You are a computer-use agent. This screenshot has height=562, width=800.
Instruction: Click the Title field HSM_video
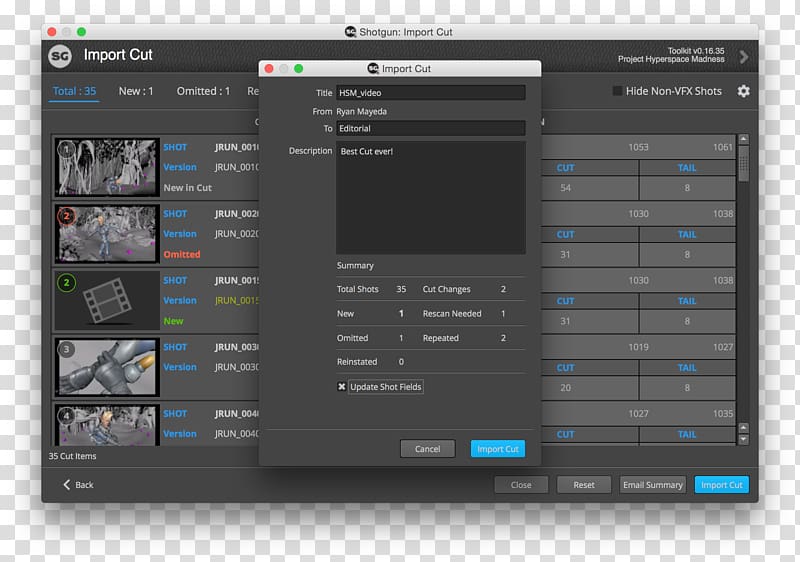coord(431,93)
